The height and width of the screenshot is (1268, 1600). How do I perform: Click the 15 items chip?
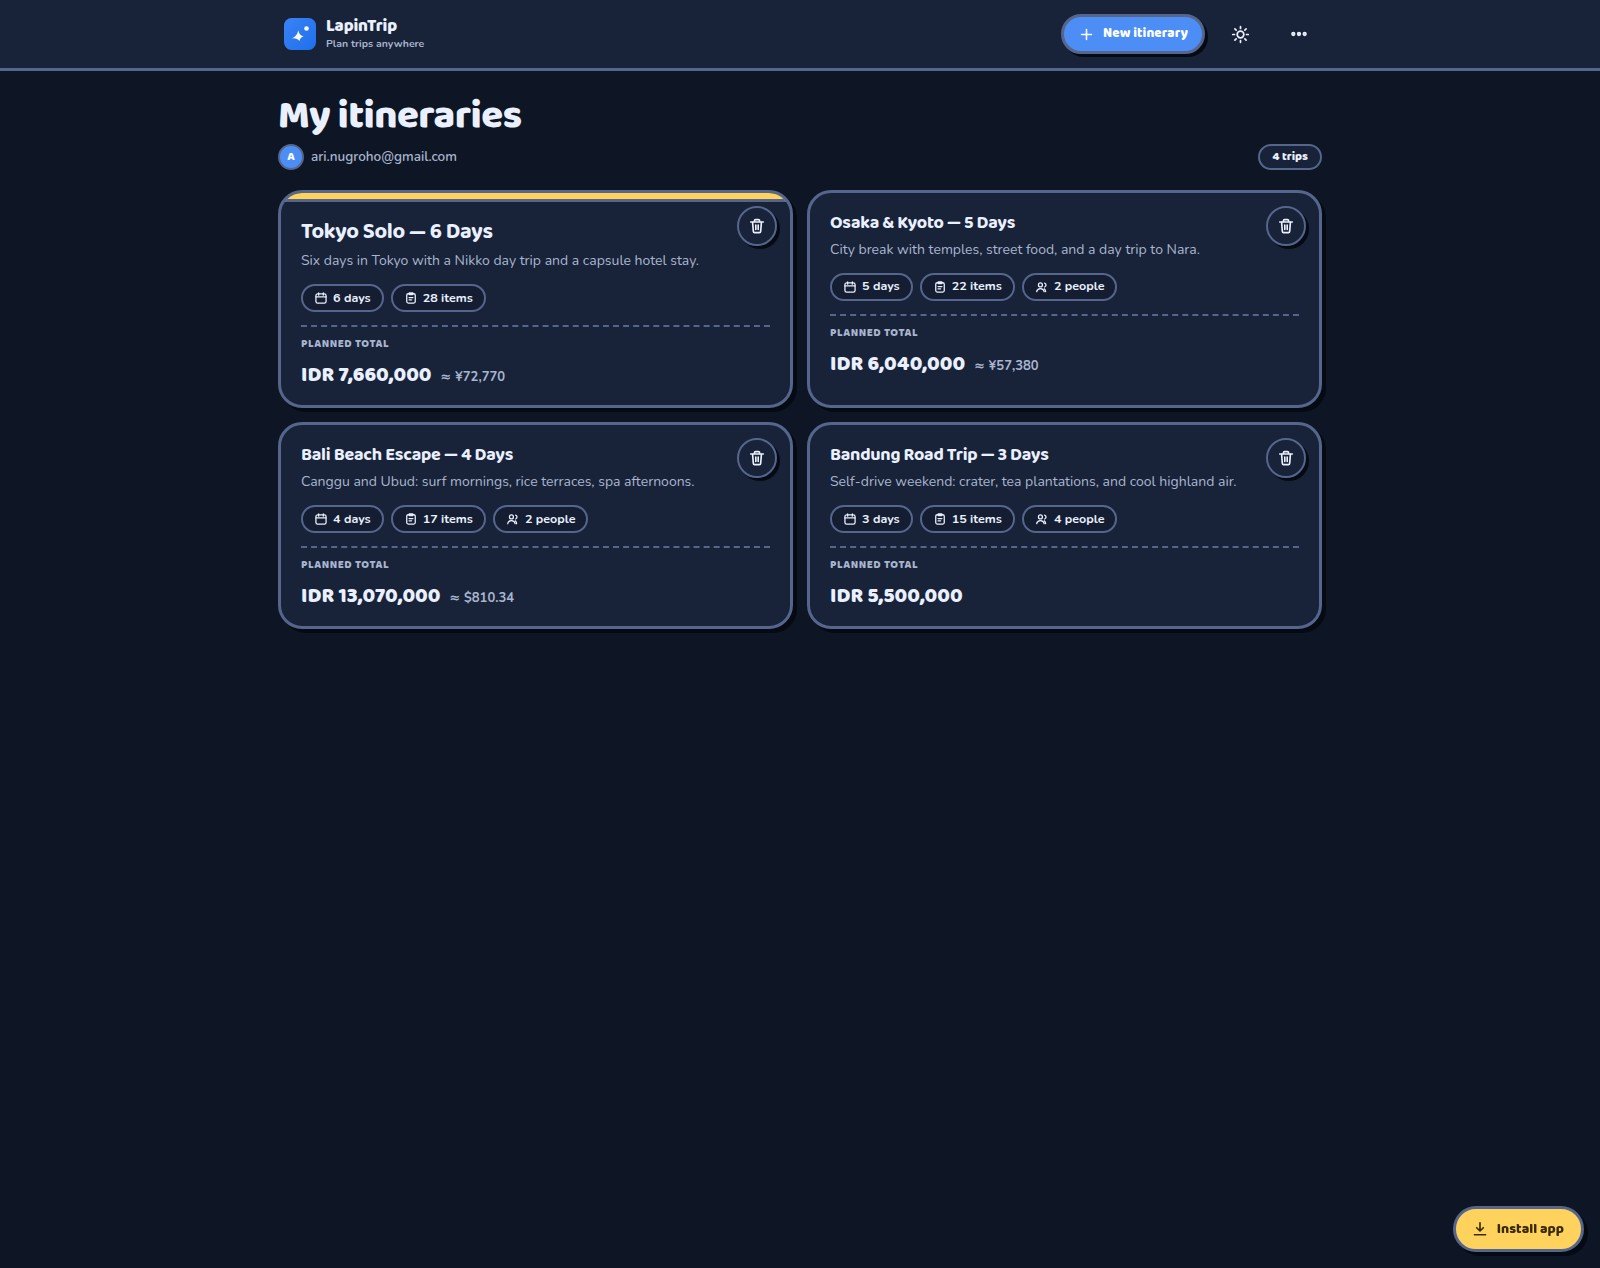coord(967,519)
